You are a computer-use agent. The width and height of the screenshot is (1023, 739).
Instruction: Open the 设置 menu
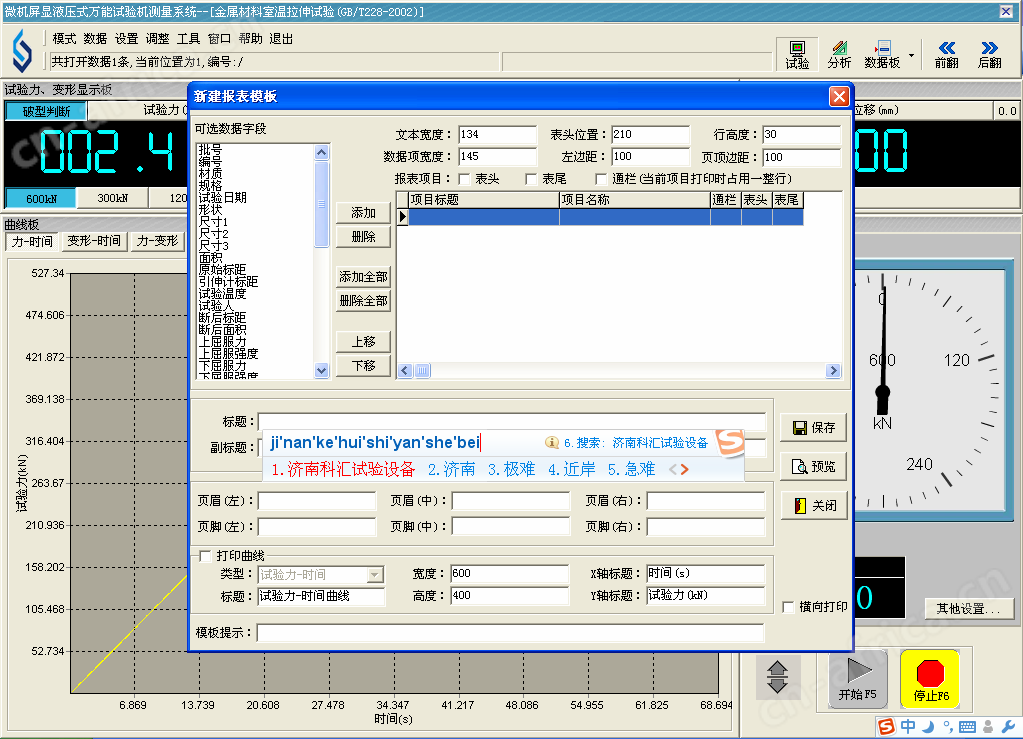click(x=127, y=39)
